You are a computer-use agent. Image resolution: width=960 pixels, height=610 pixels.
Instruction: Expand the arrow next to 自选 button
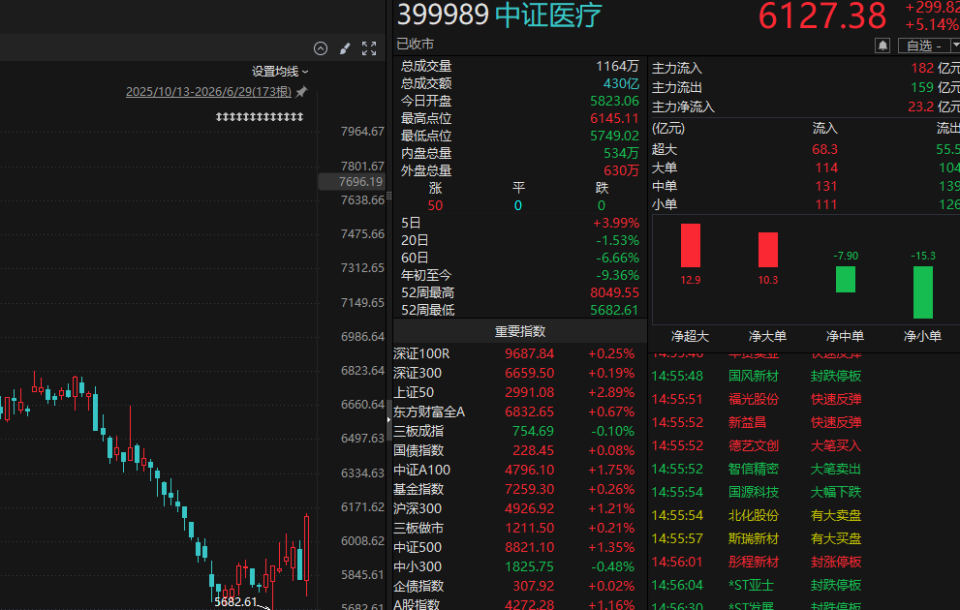pyautogui.click(x=955, y=46)
